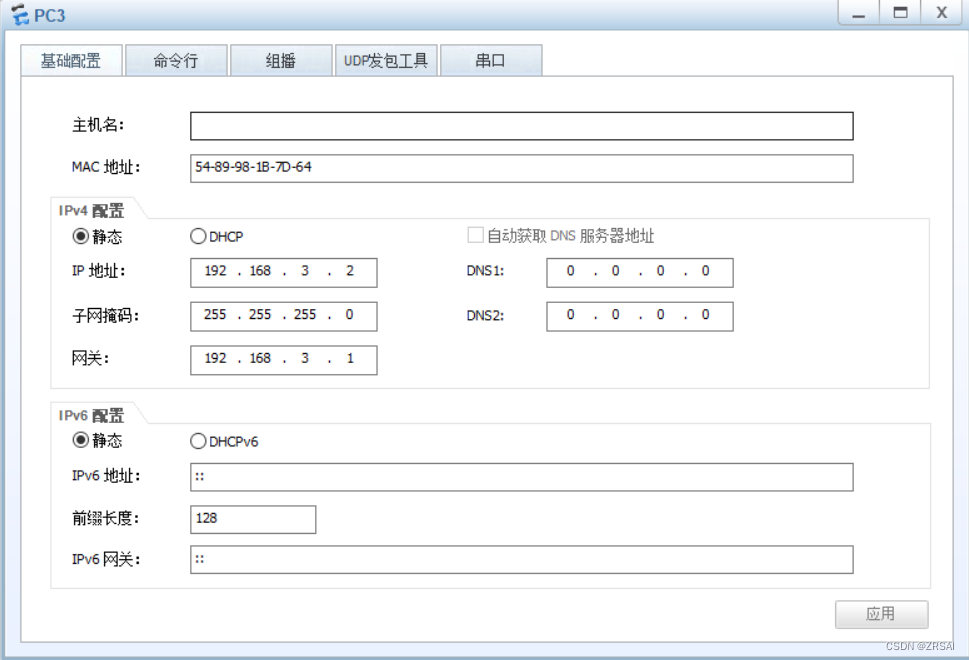Click the 子网掩码 field 255.255.255.0

[x=284, y=316]
